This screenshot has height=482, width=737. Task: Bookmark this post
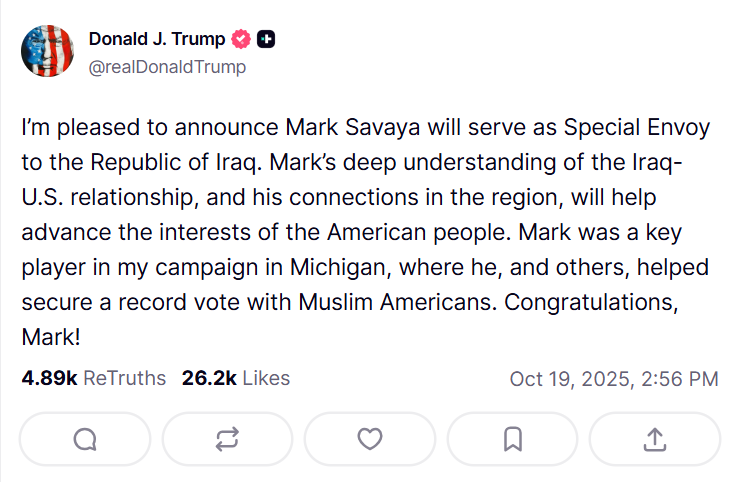coord(512,439)
